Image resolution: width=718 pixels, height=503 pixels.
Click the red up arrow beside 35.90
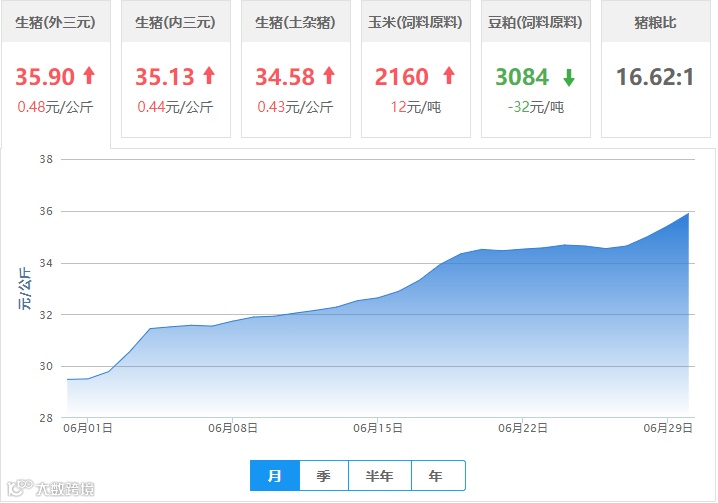89,76
